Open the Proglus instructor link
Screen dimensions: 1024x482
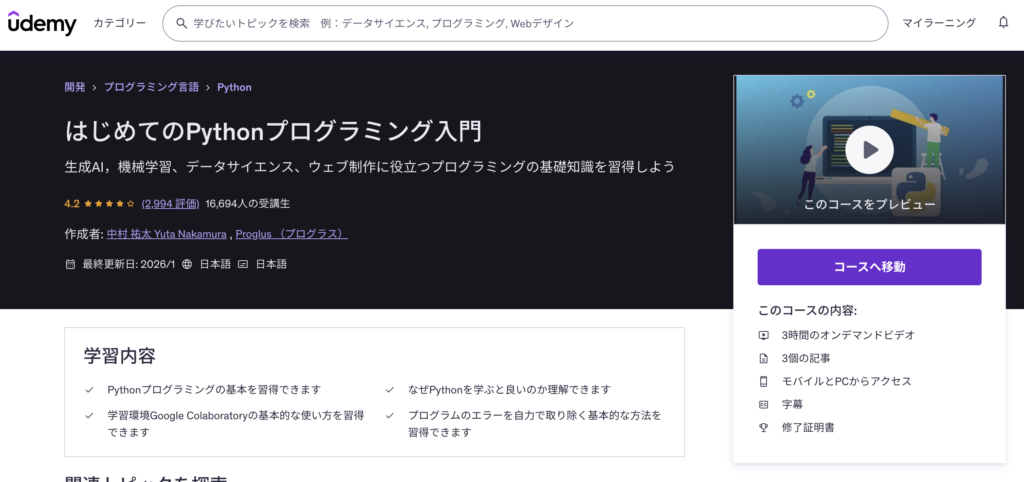(292, 234)
